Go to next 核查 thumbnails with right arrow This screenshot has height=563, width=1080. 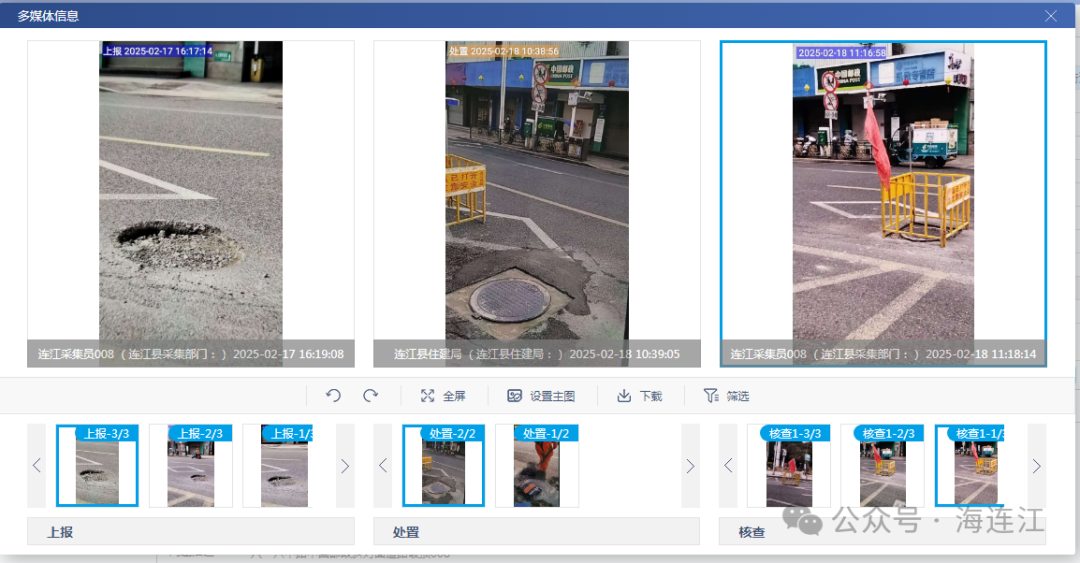pos(1037,466)
